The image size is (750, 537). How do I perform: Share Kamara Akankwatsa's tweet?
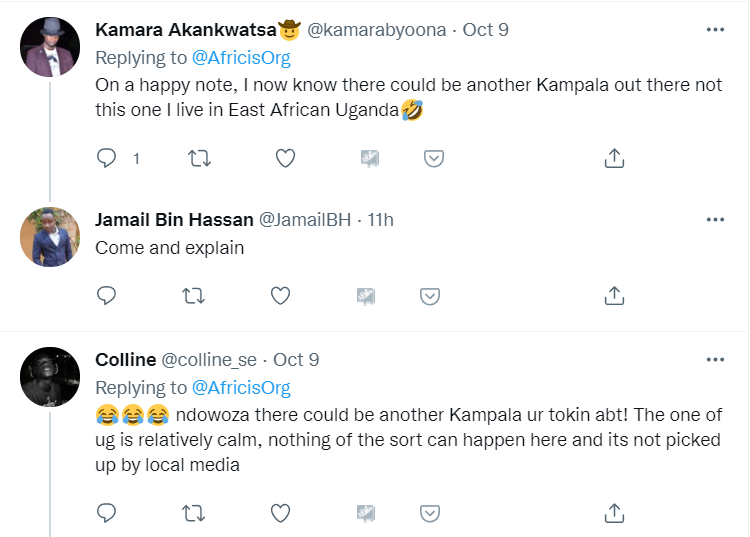[x=615, y=158]
